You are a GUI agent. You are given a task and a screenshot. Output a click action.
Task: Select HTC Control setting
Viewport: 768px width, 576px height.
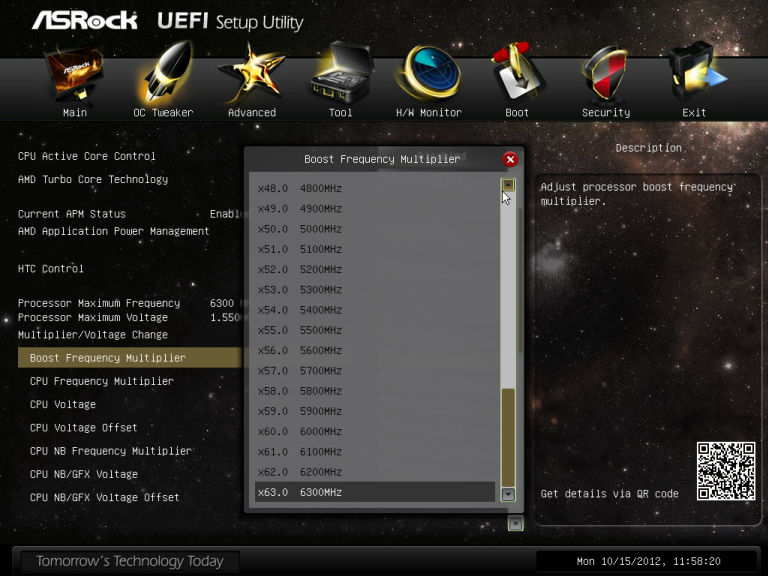[x=50, y=269]
